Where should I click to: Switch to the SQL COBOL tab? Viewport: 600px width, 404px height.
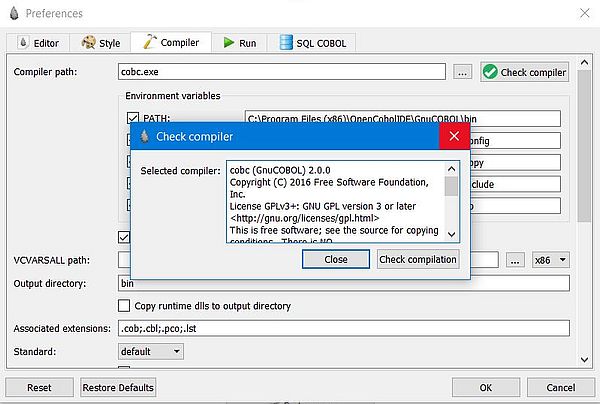(312, 43)
